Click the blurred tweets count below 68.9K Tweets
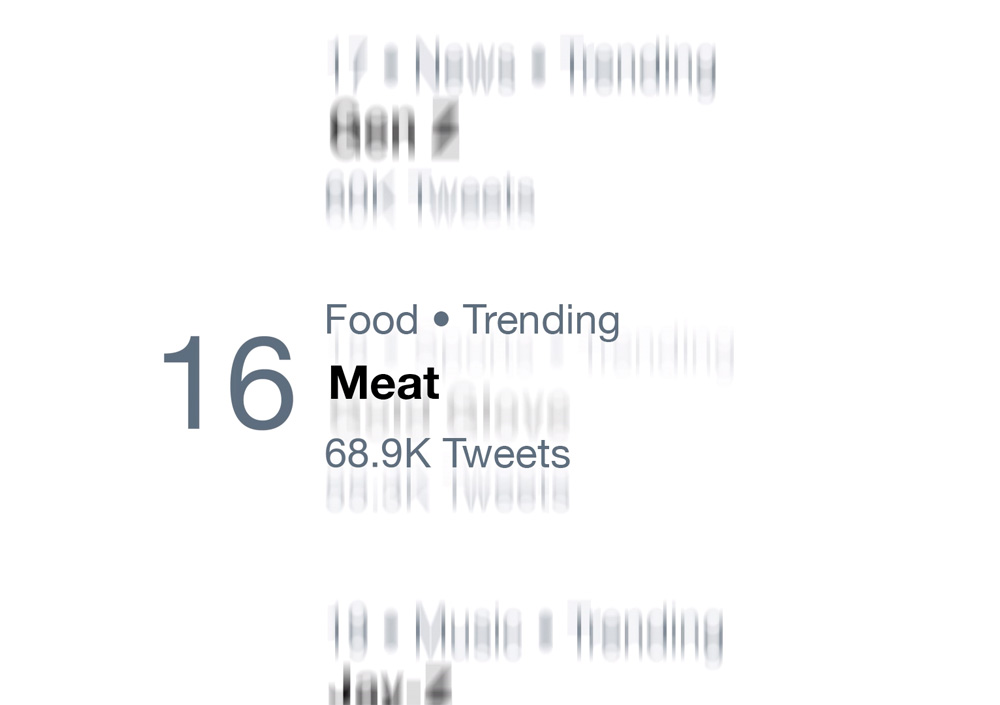1000x705 pixels. 447,492
